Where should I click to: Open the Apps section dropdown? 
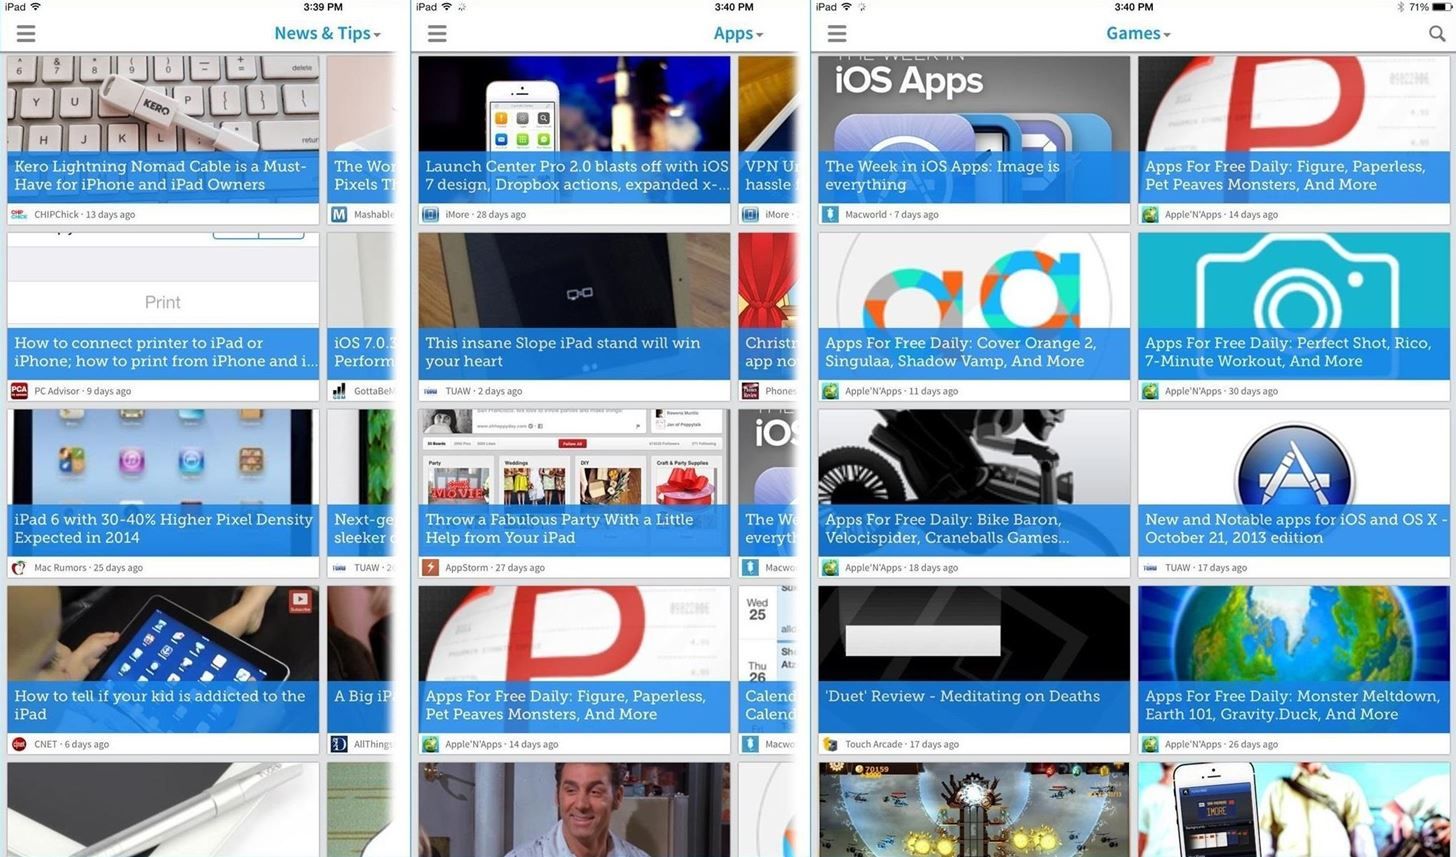738,33
